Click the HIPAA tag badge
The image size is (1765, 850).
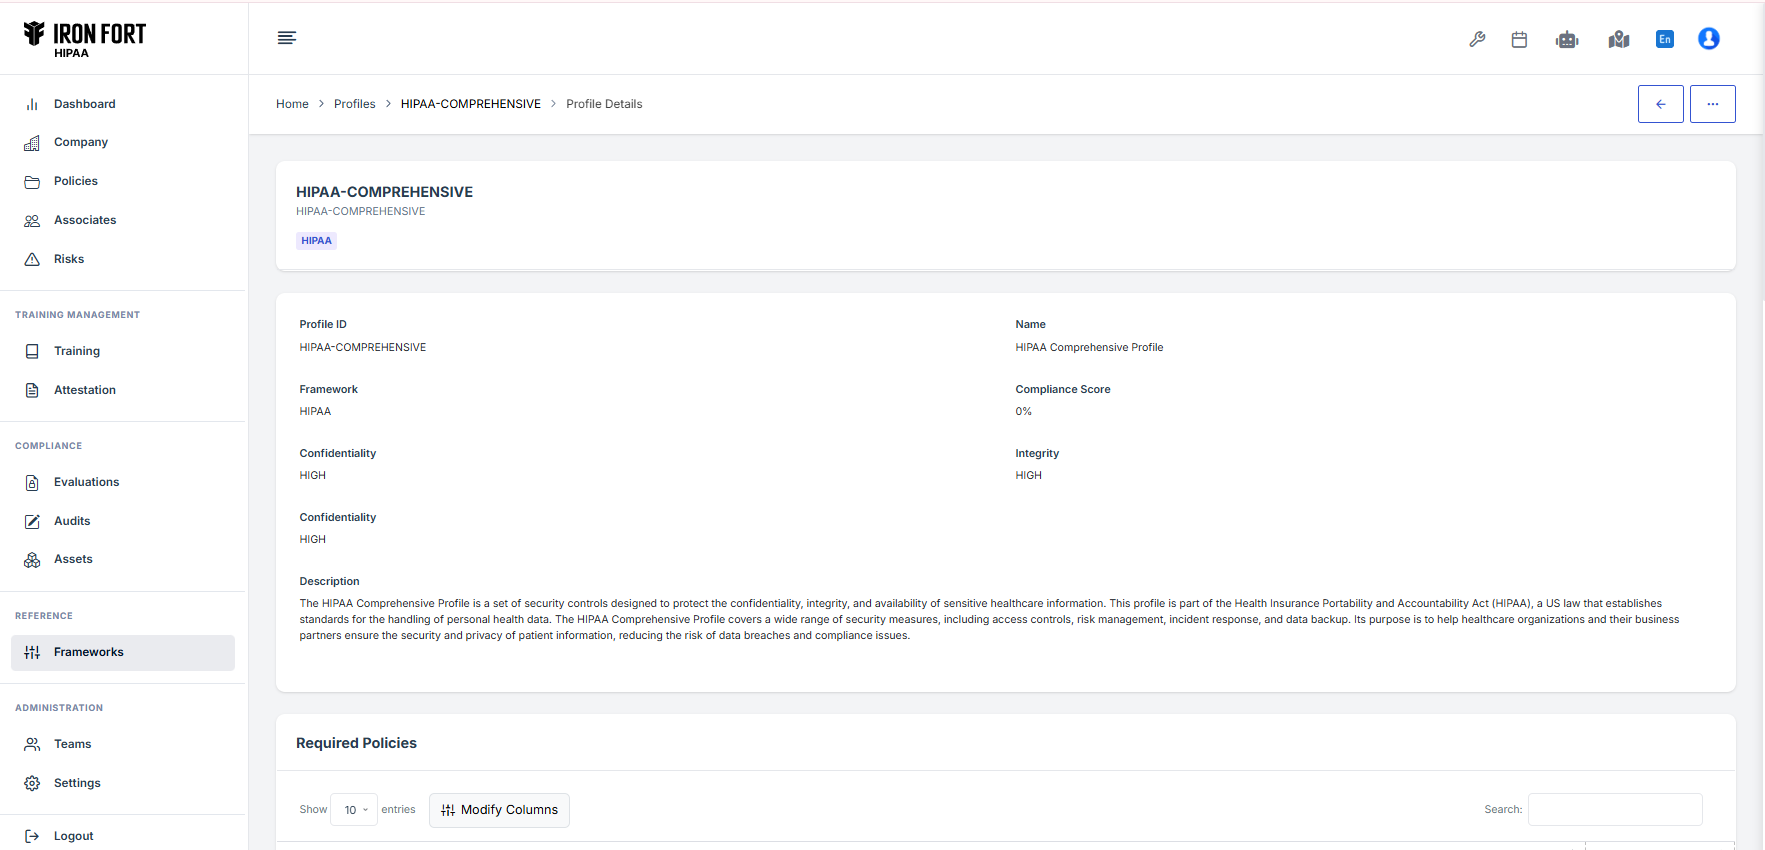pyautogui.click(x=316, y=241)
